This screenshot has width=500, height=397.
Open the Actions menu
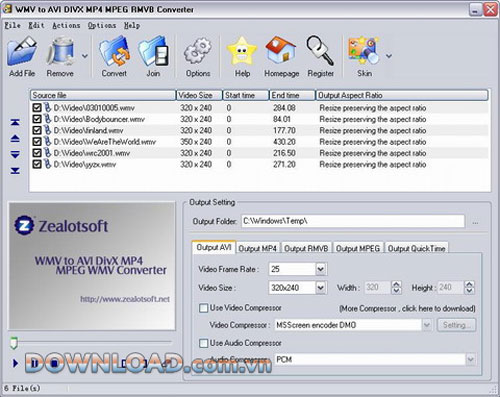coord(66,25)
